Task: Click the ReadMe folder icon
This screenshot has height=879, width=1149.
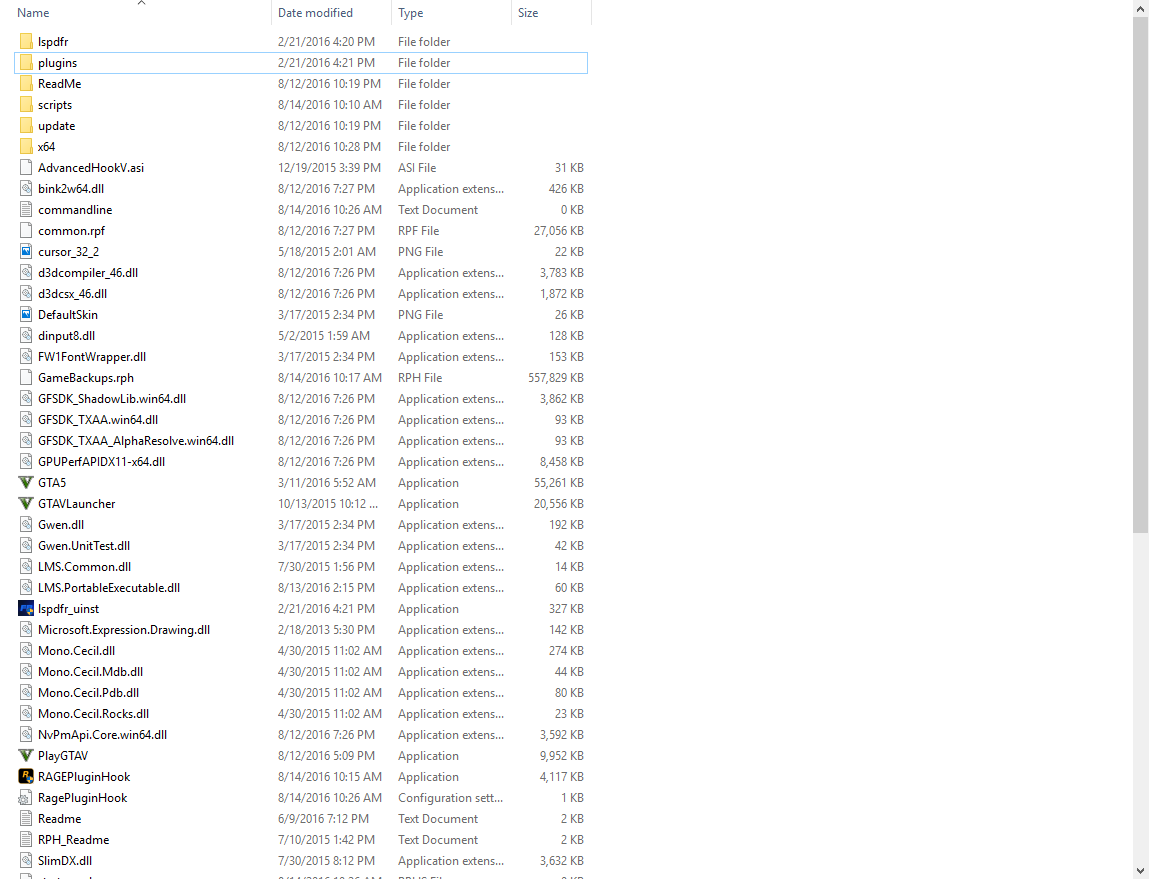Action: point(26,84)
